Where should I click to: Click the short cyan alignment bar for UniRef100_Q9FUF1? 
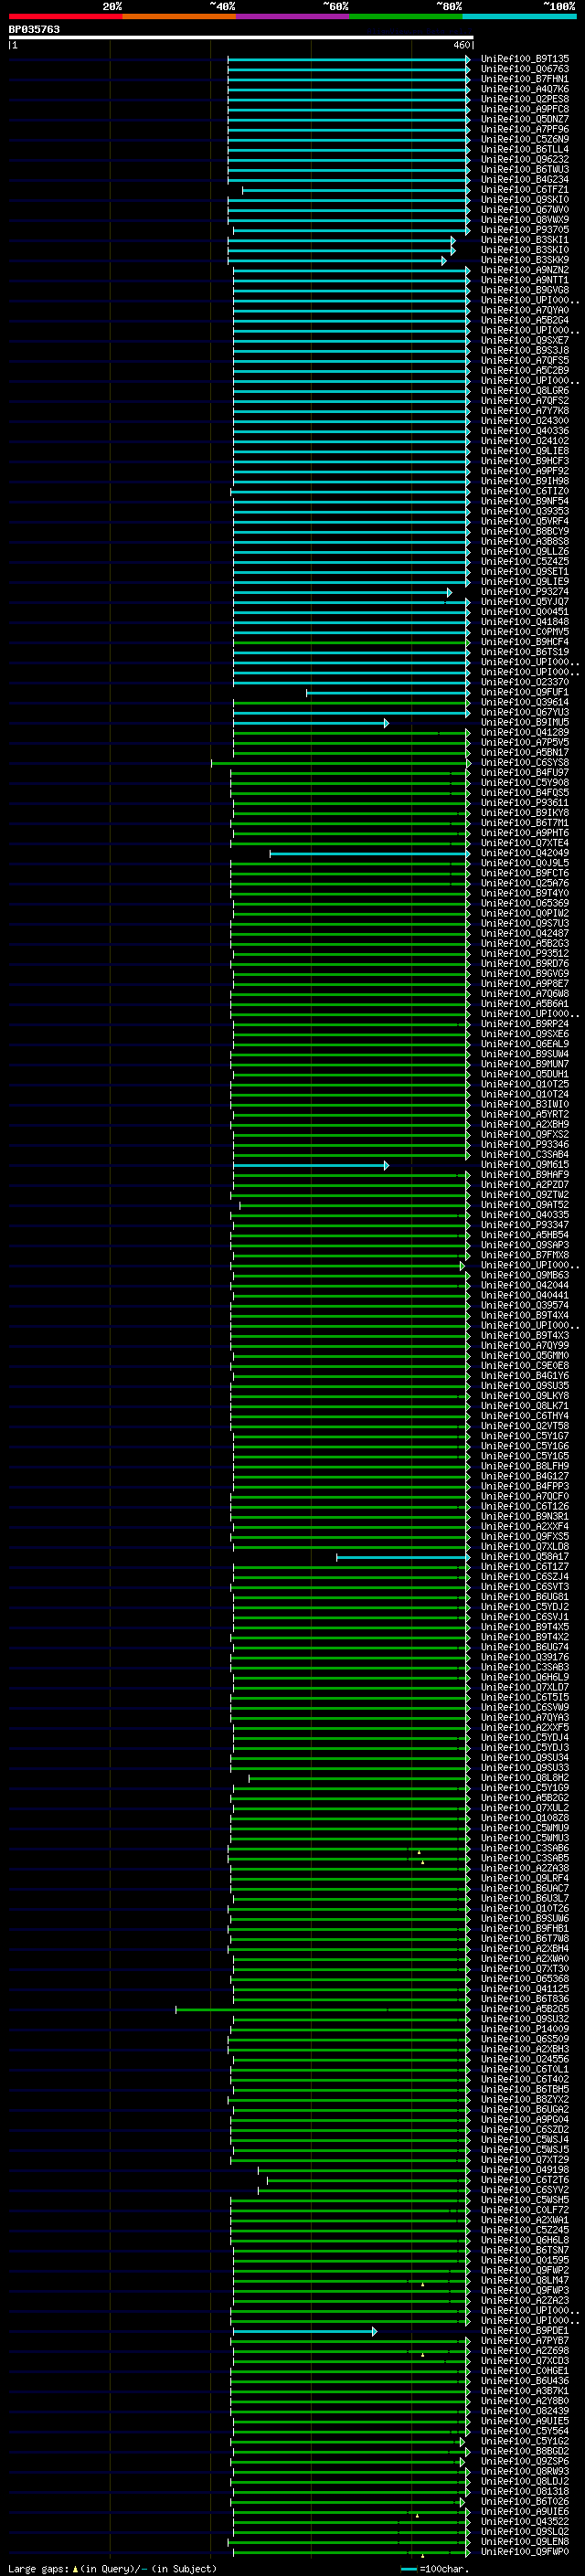pyautogui.click(x=388, y=692)
